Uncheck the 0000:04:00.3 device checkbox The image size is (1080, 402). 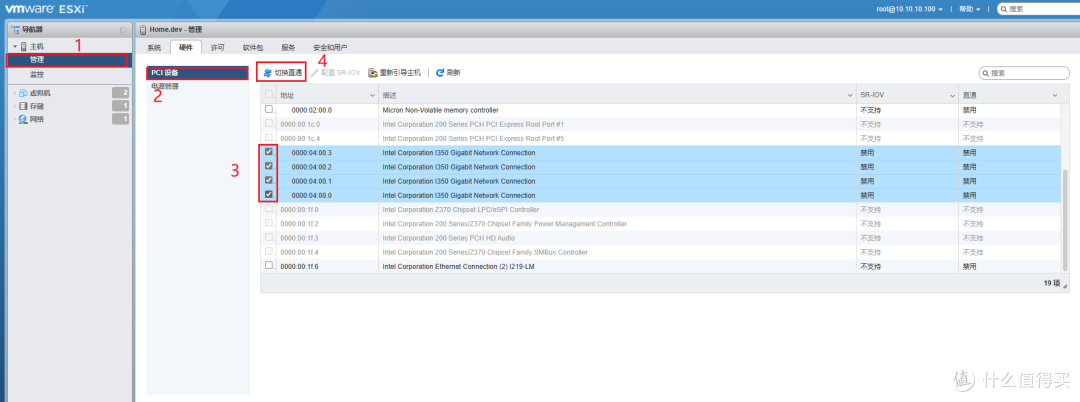click(268, 152)
